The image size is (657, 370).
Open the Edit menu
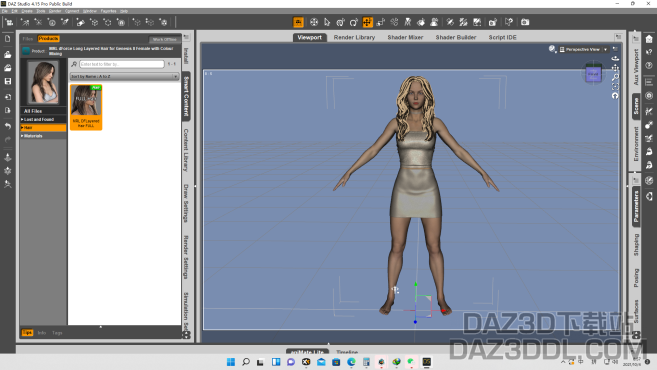pyautogui.click(x=14, y=11)
